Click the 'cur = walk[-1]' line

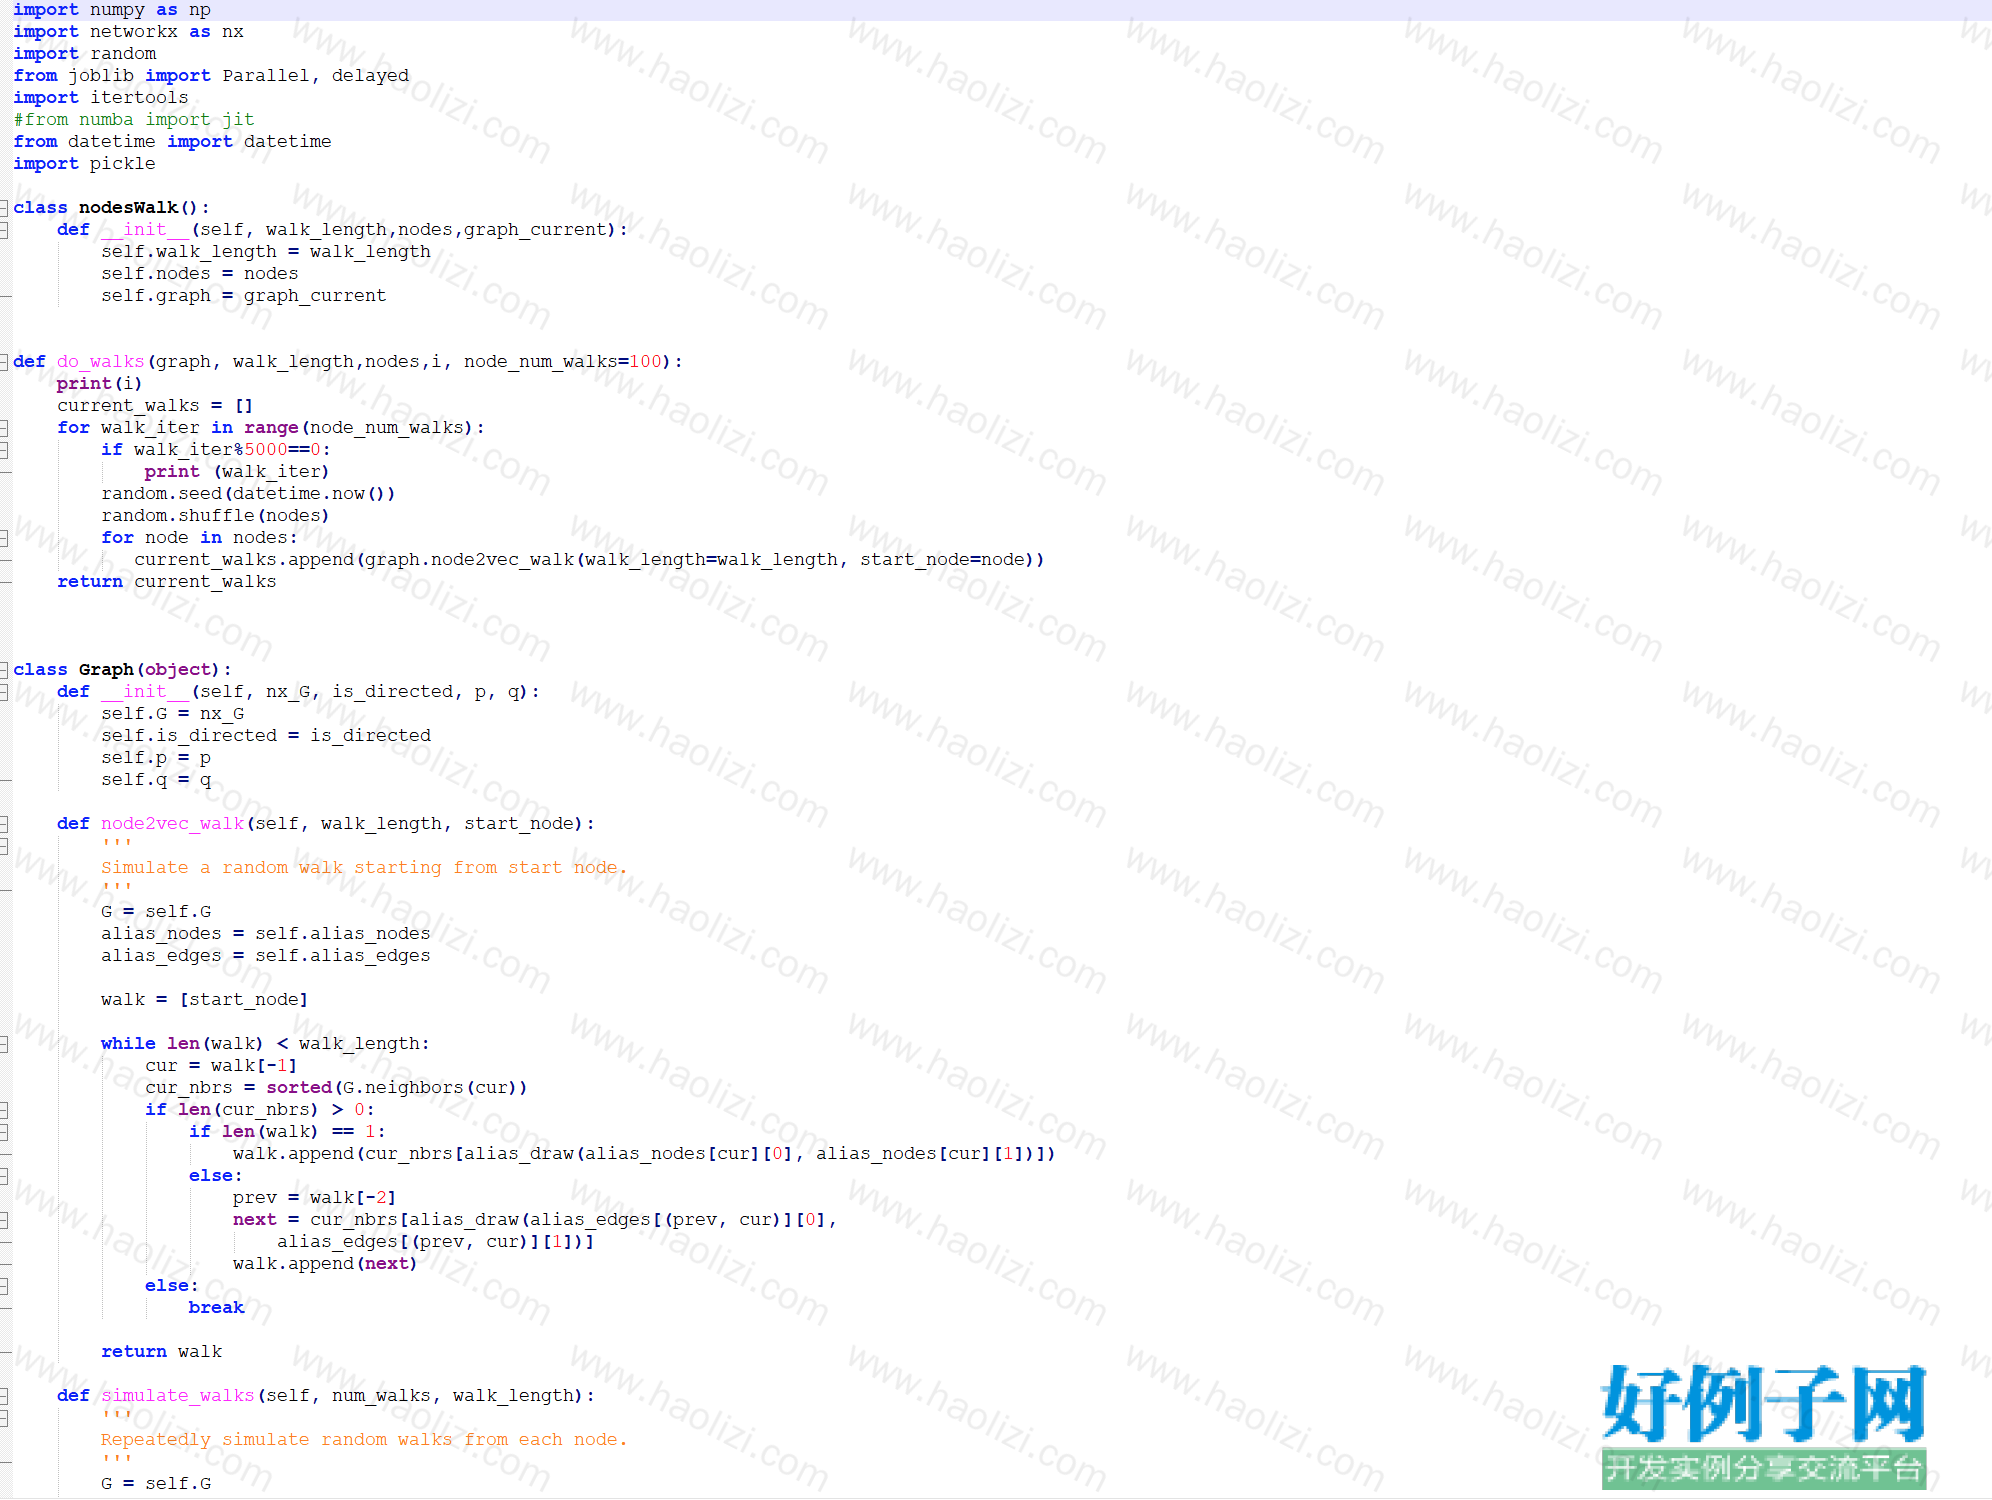[221, 1066]
